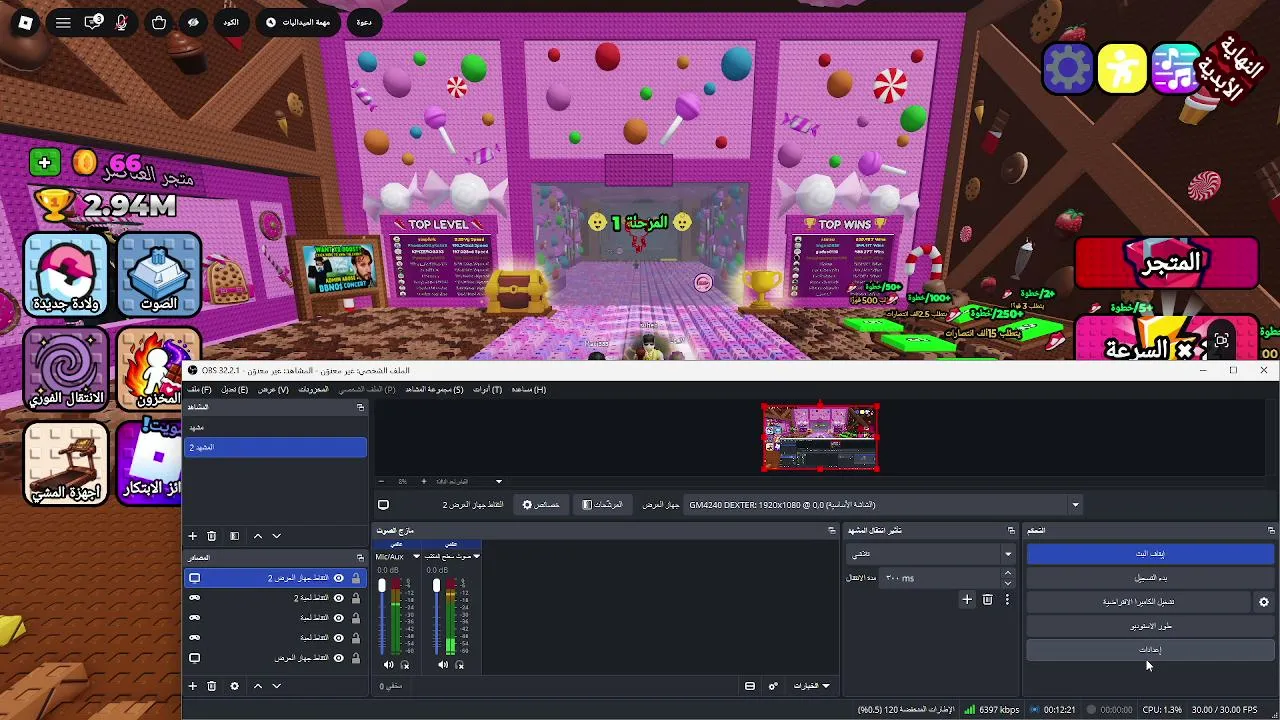Open Roblox chat bubble icon
1280x720 pixels.
tap(93, 22)
